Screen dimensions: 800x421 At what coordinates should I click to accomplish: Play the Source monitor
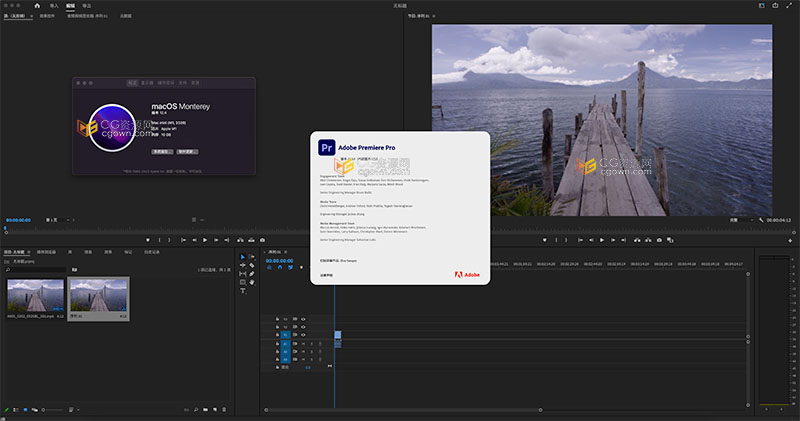(205, 240)
